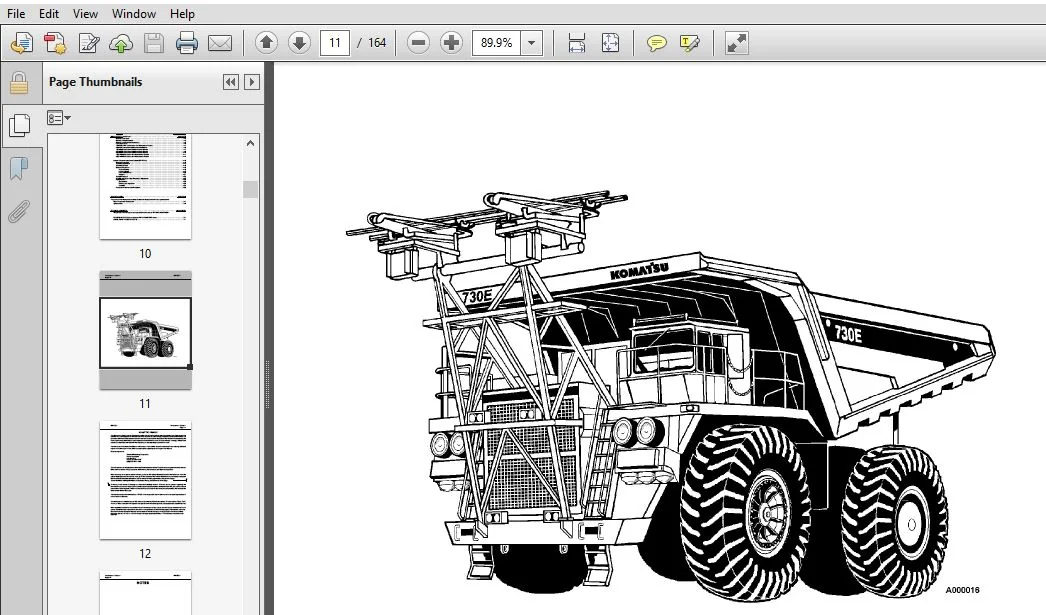The image size is (1046, 615).
Task: Open the Attachments paperclip panel icon
Action: pyautogui.click(x=19, y=211)
